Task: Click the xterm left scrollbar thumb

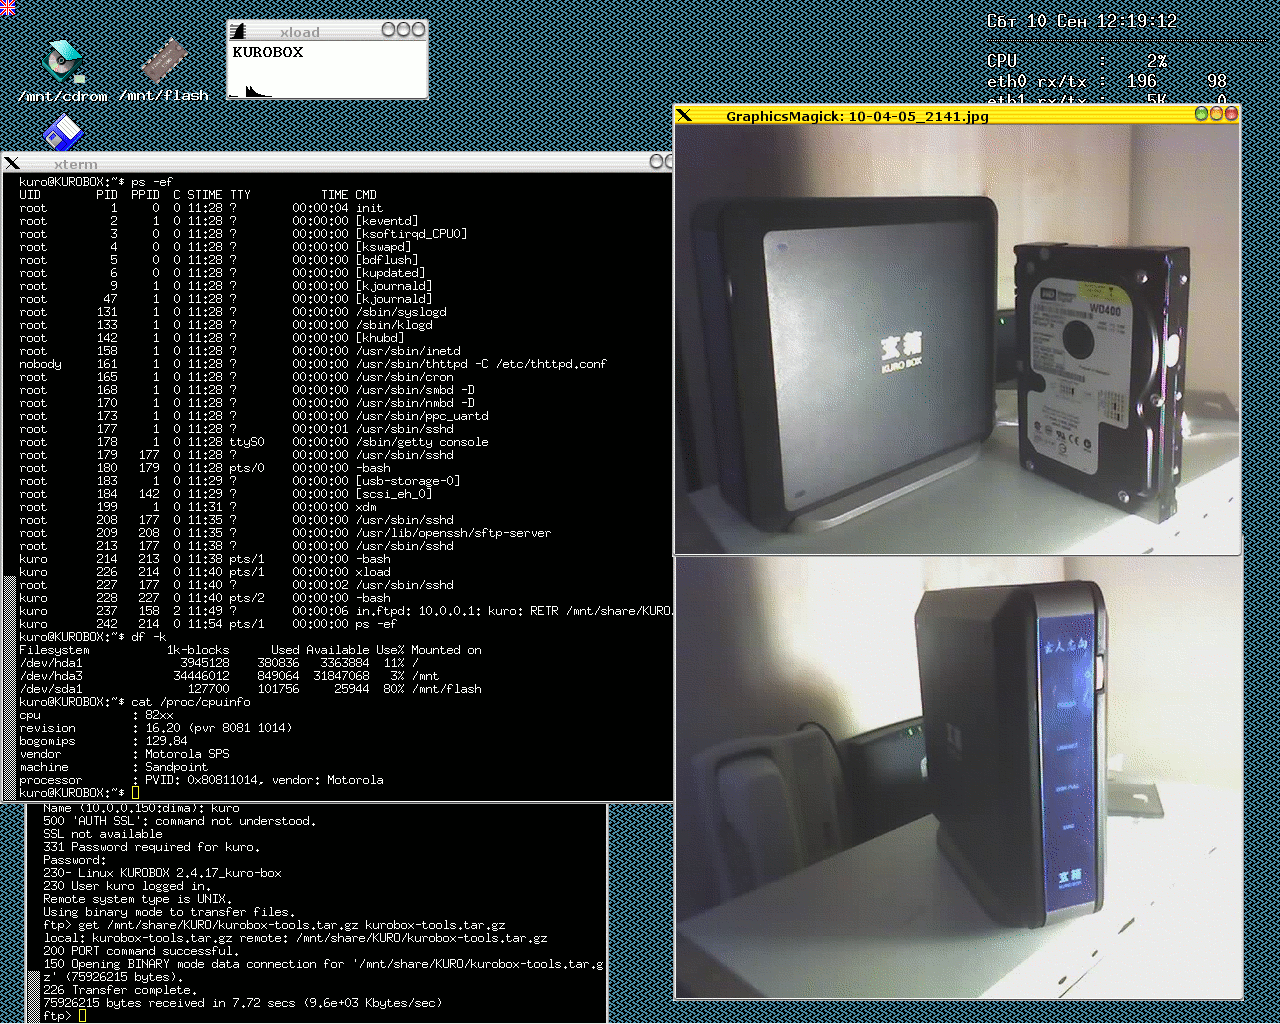Action: click(10, 688)
